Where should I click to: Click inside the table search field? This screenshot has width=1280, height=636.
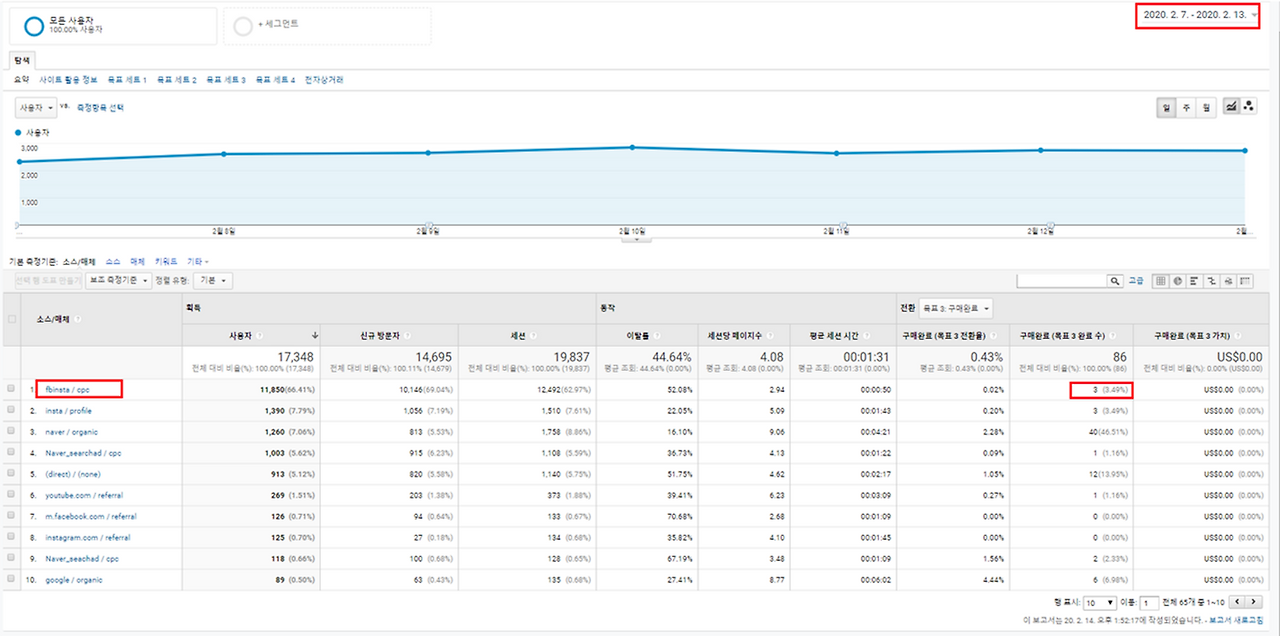pos(1061,281)
